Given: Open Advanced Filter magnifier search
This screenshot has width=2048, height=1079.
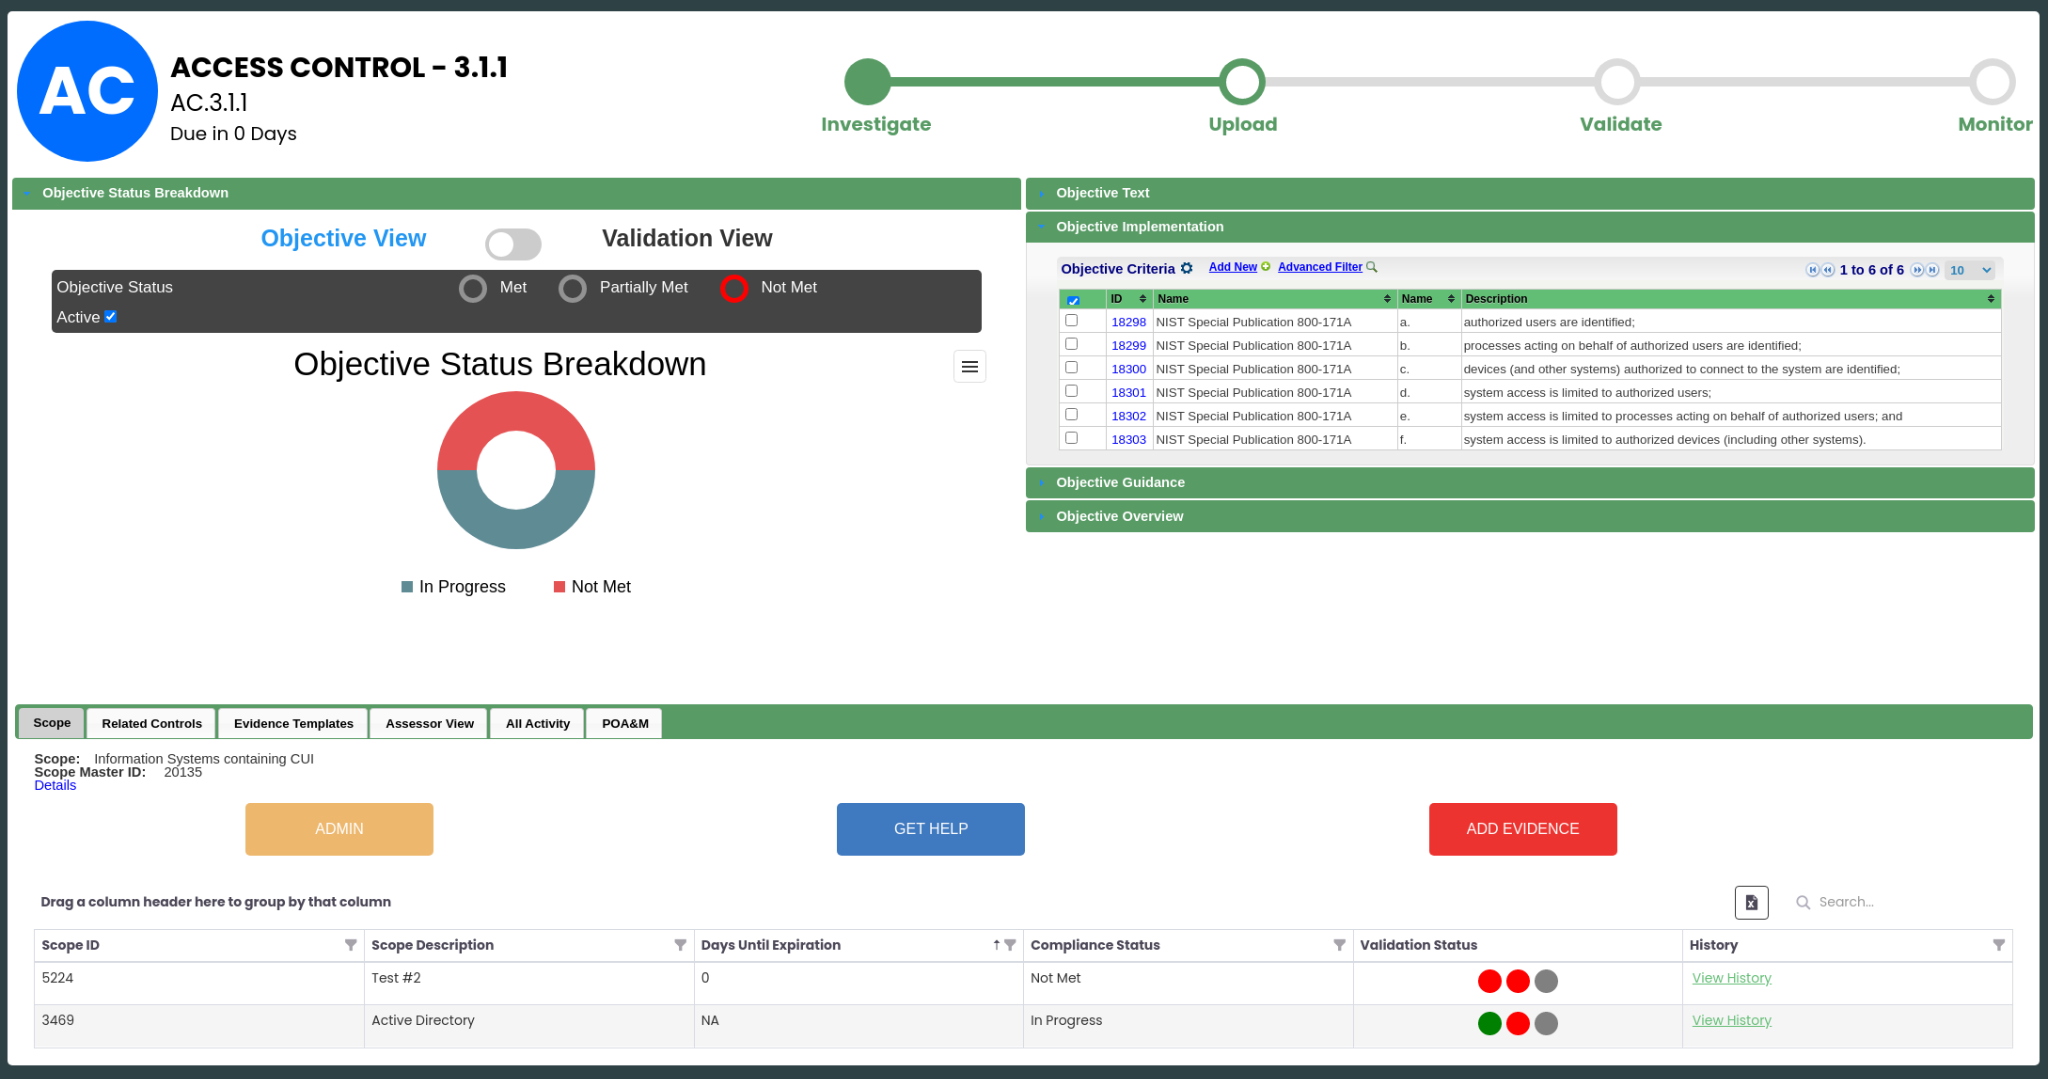Looking at the screenshot, I should coord(1371,267).
